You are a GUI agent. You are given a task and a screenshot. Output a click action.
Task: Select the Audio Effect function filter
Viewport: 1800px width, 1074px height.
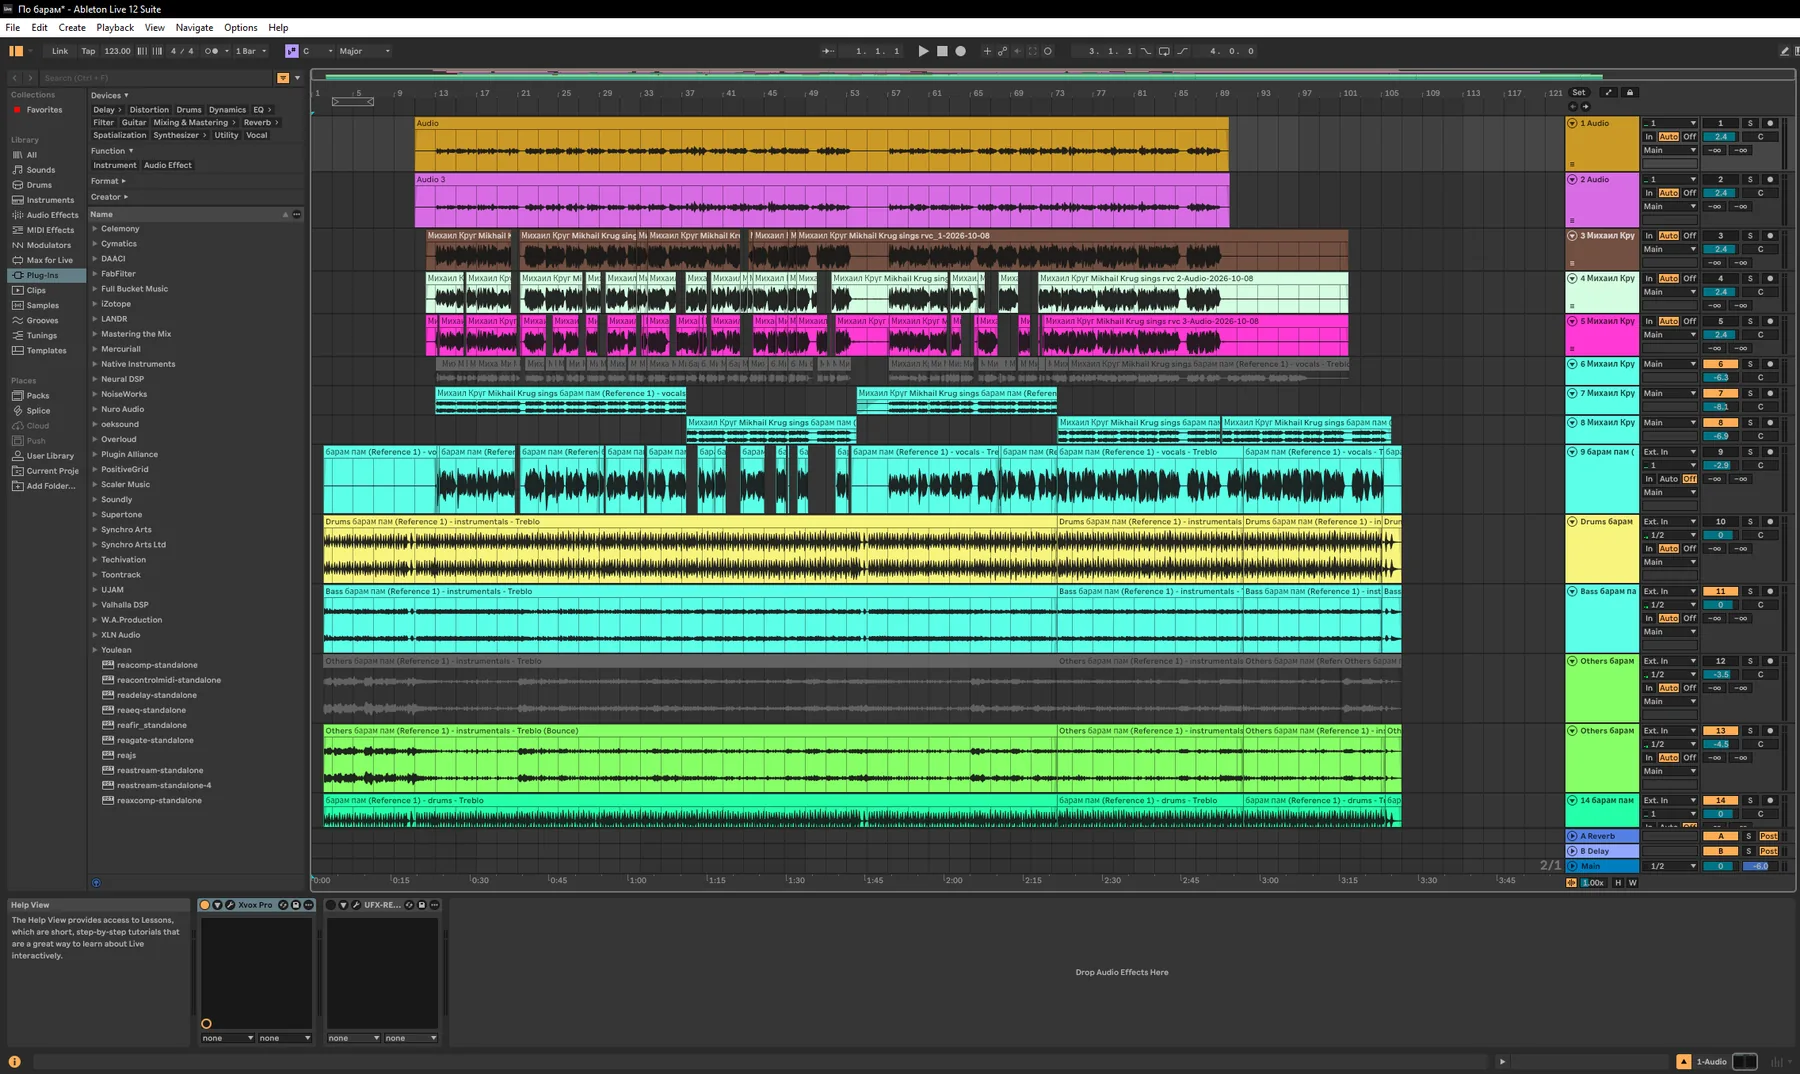[167, 165]
